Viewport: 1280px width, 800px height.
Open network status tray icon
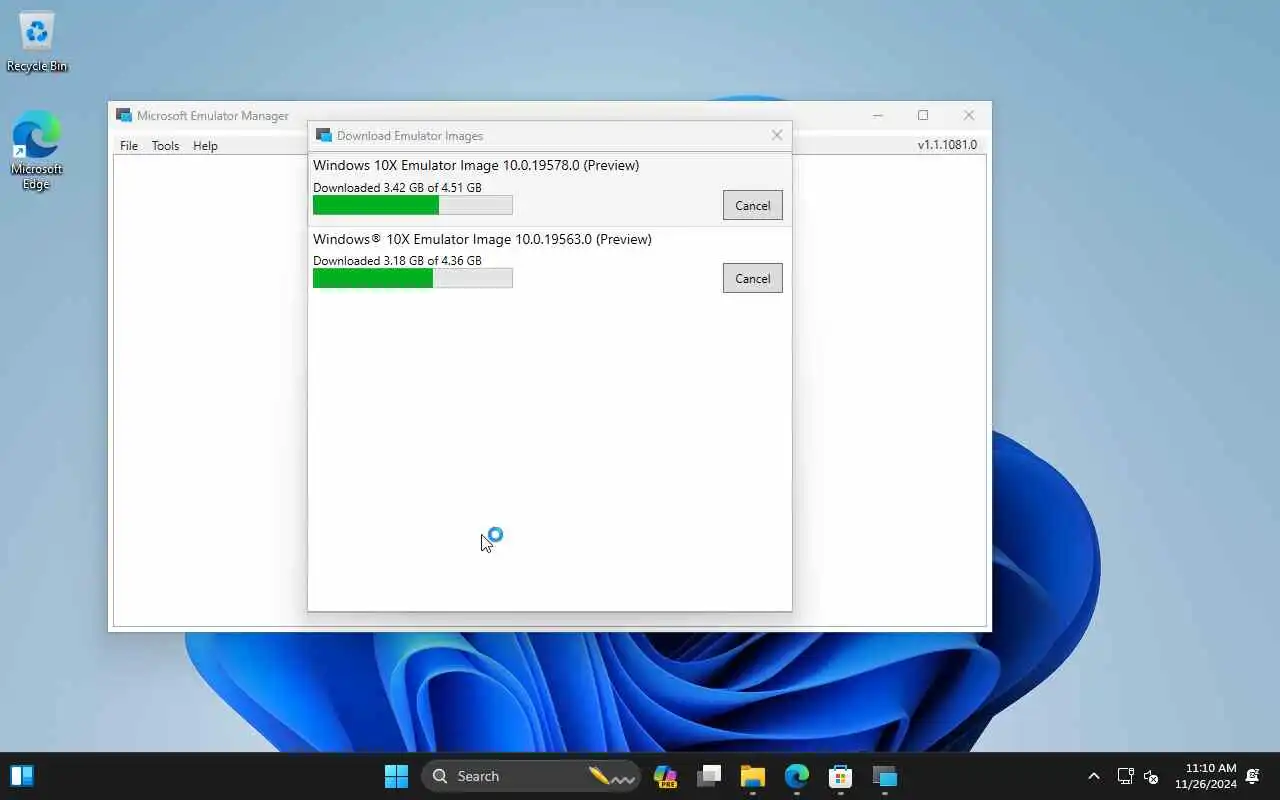[x=1125, y=776]
